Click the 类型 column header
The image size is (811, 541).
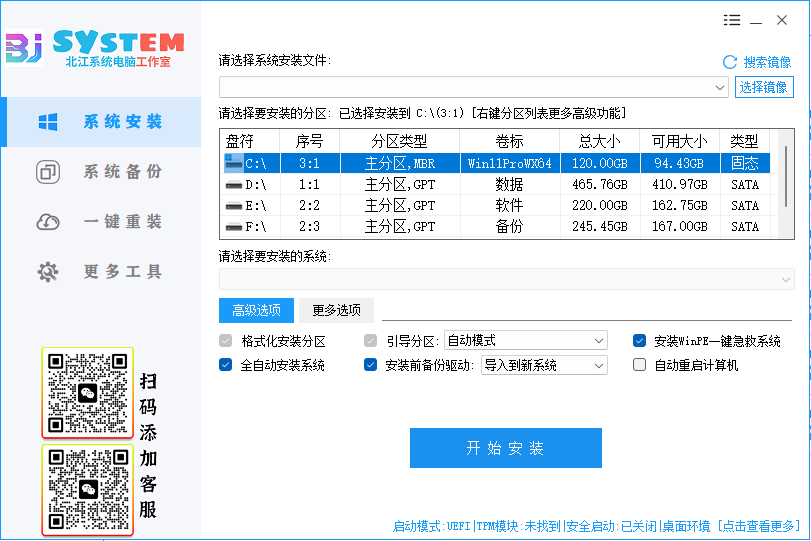click(744, 141)
